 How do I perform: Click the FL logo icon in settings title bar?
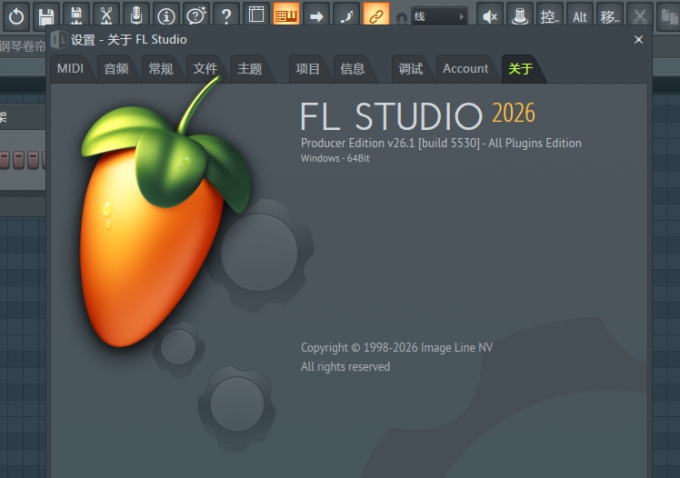(59, 39)
